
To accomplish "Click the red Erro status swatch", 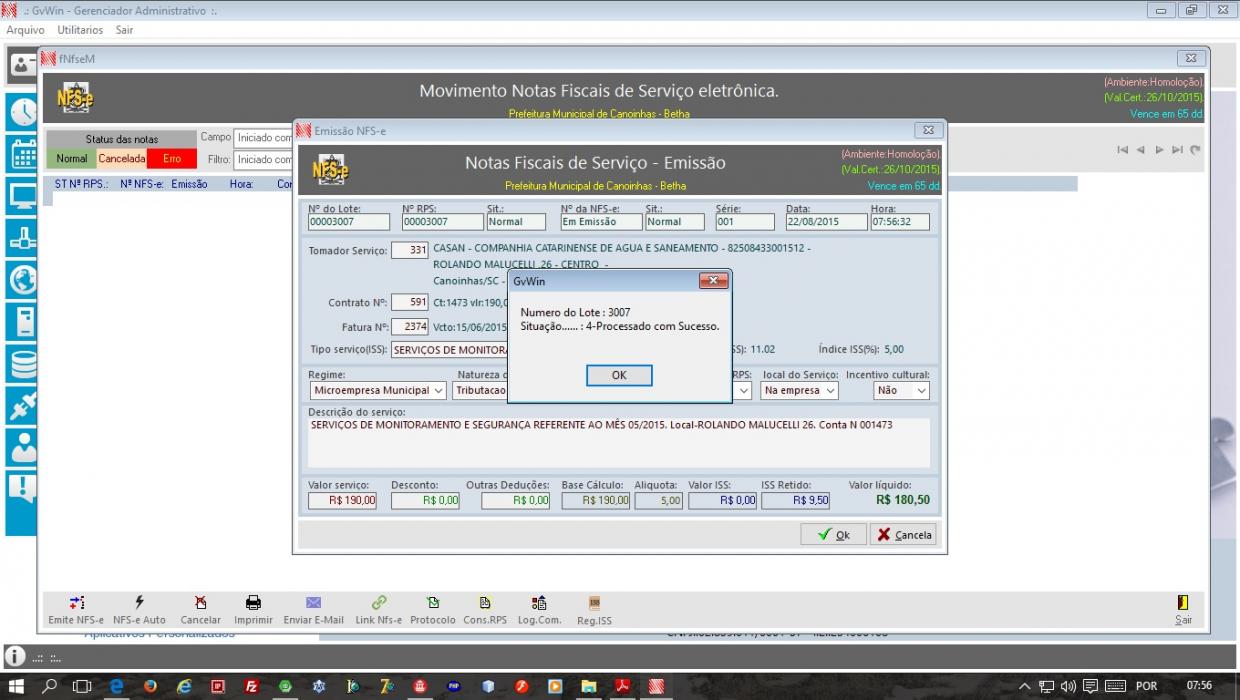I will [x=172, y=159].
